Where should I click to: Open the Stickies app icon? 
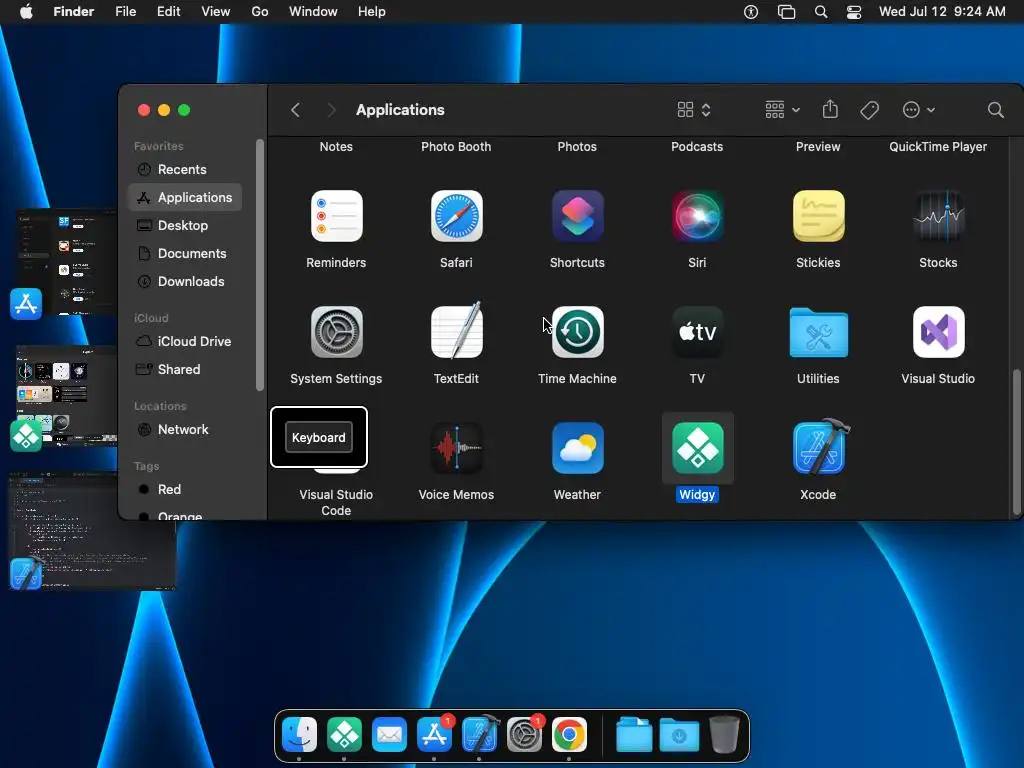point(818,216)
